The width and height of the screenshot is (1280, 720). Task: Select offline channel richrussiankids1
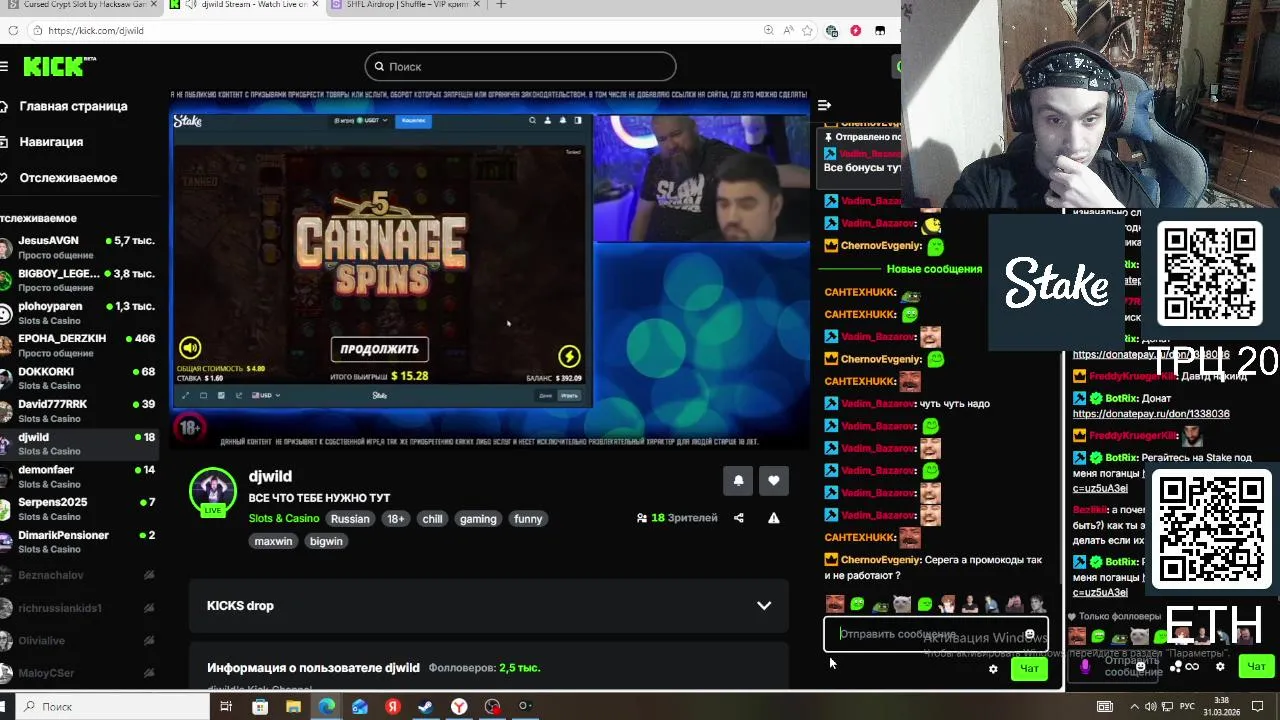78,608
